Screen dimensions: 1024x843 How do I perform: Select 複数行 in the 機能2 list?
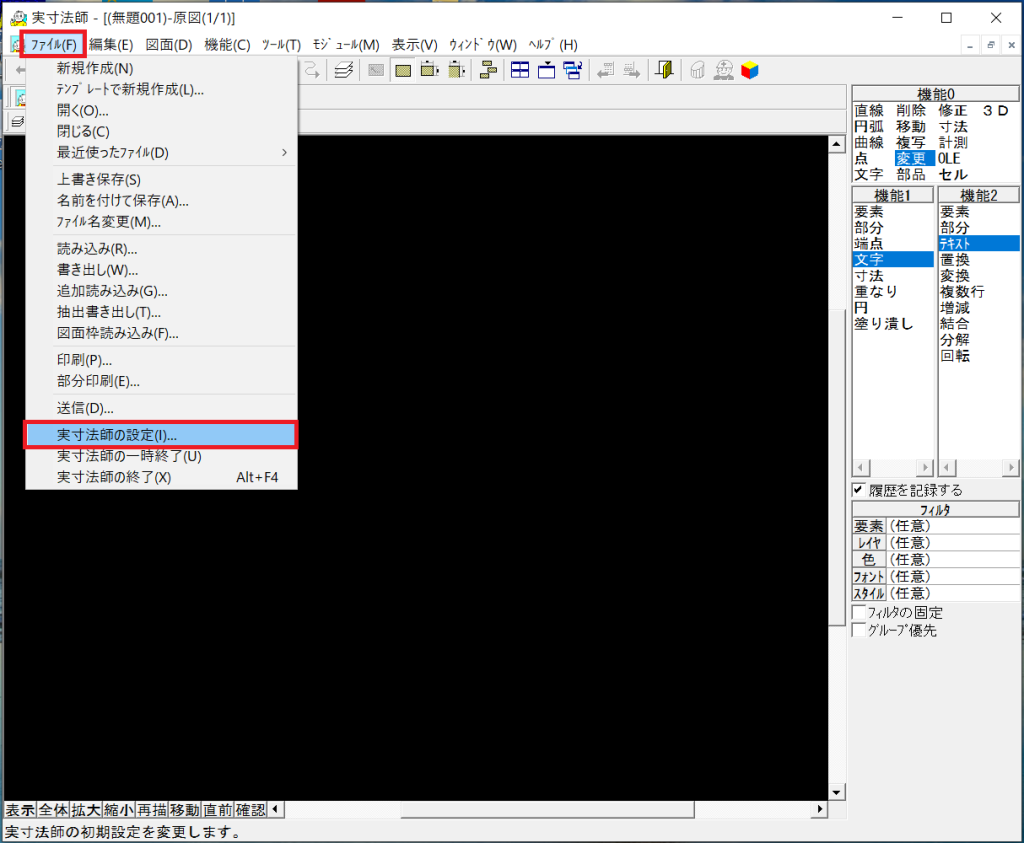click(979, 292)
